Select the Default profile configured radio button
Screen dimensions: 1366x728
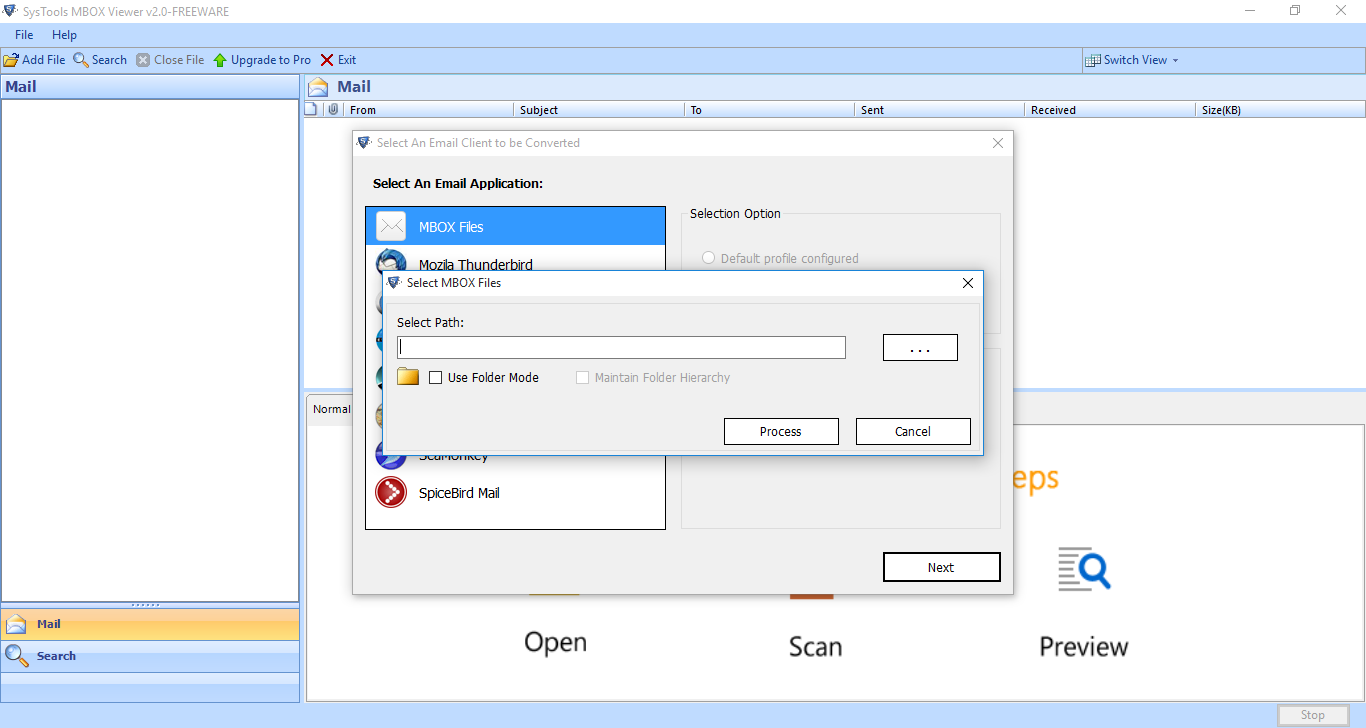[x=709, y=257]
